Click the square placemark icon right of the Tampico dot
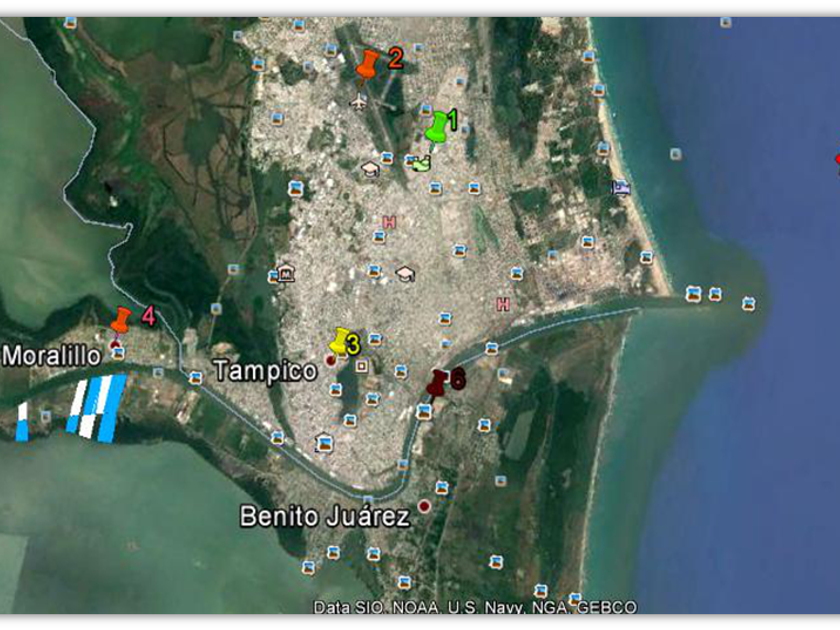Viewport: 840px width, 630px height. click(362, 366)
